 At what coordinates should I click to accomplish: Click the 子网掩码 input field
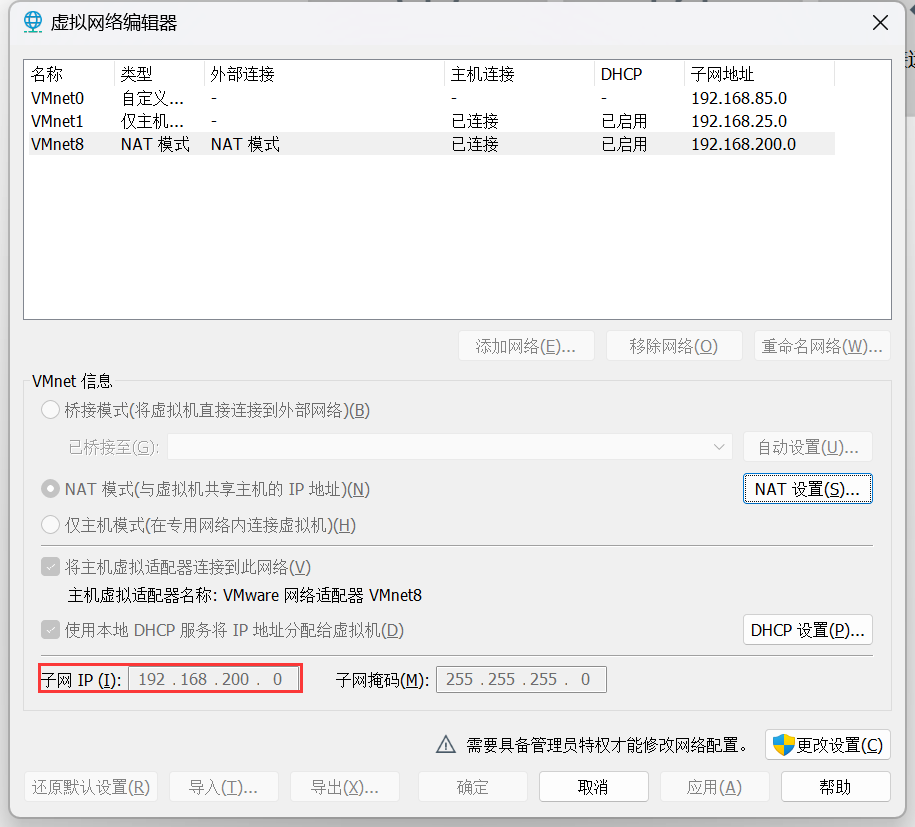click(519, 680)
